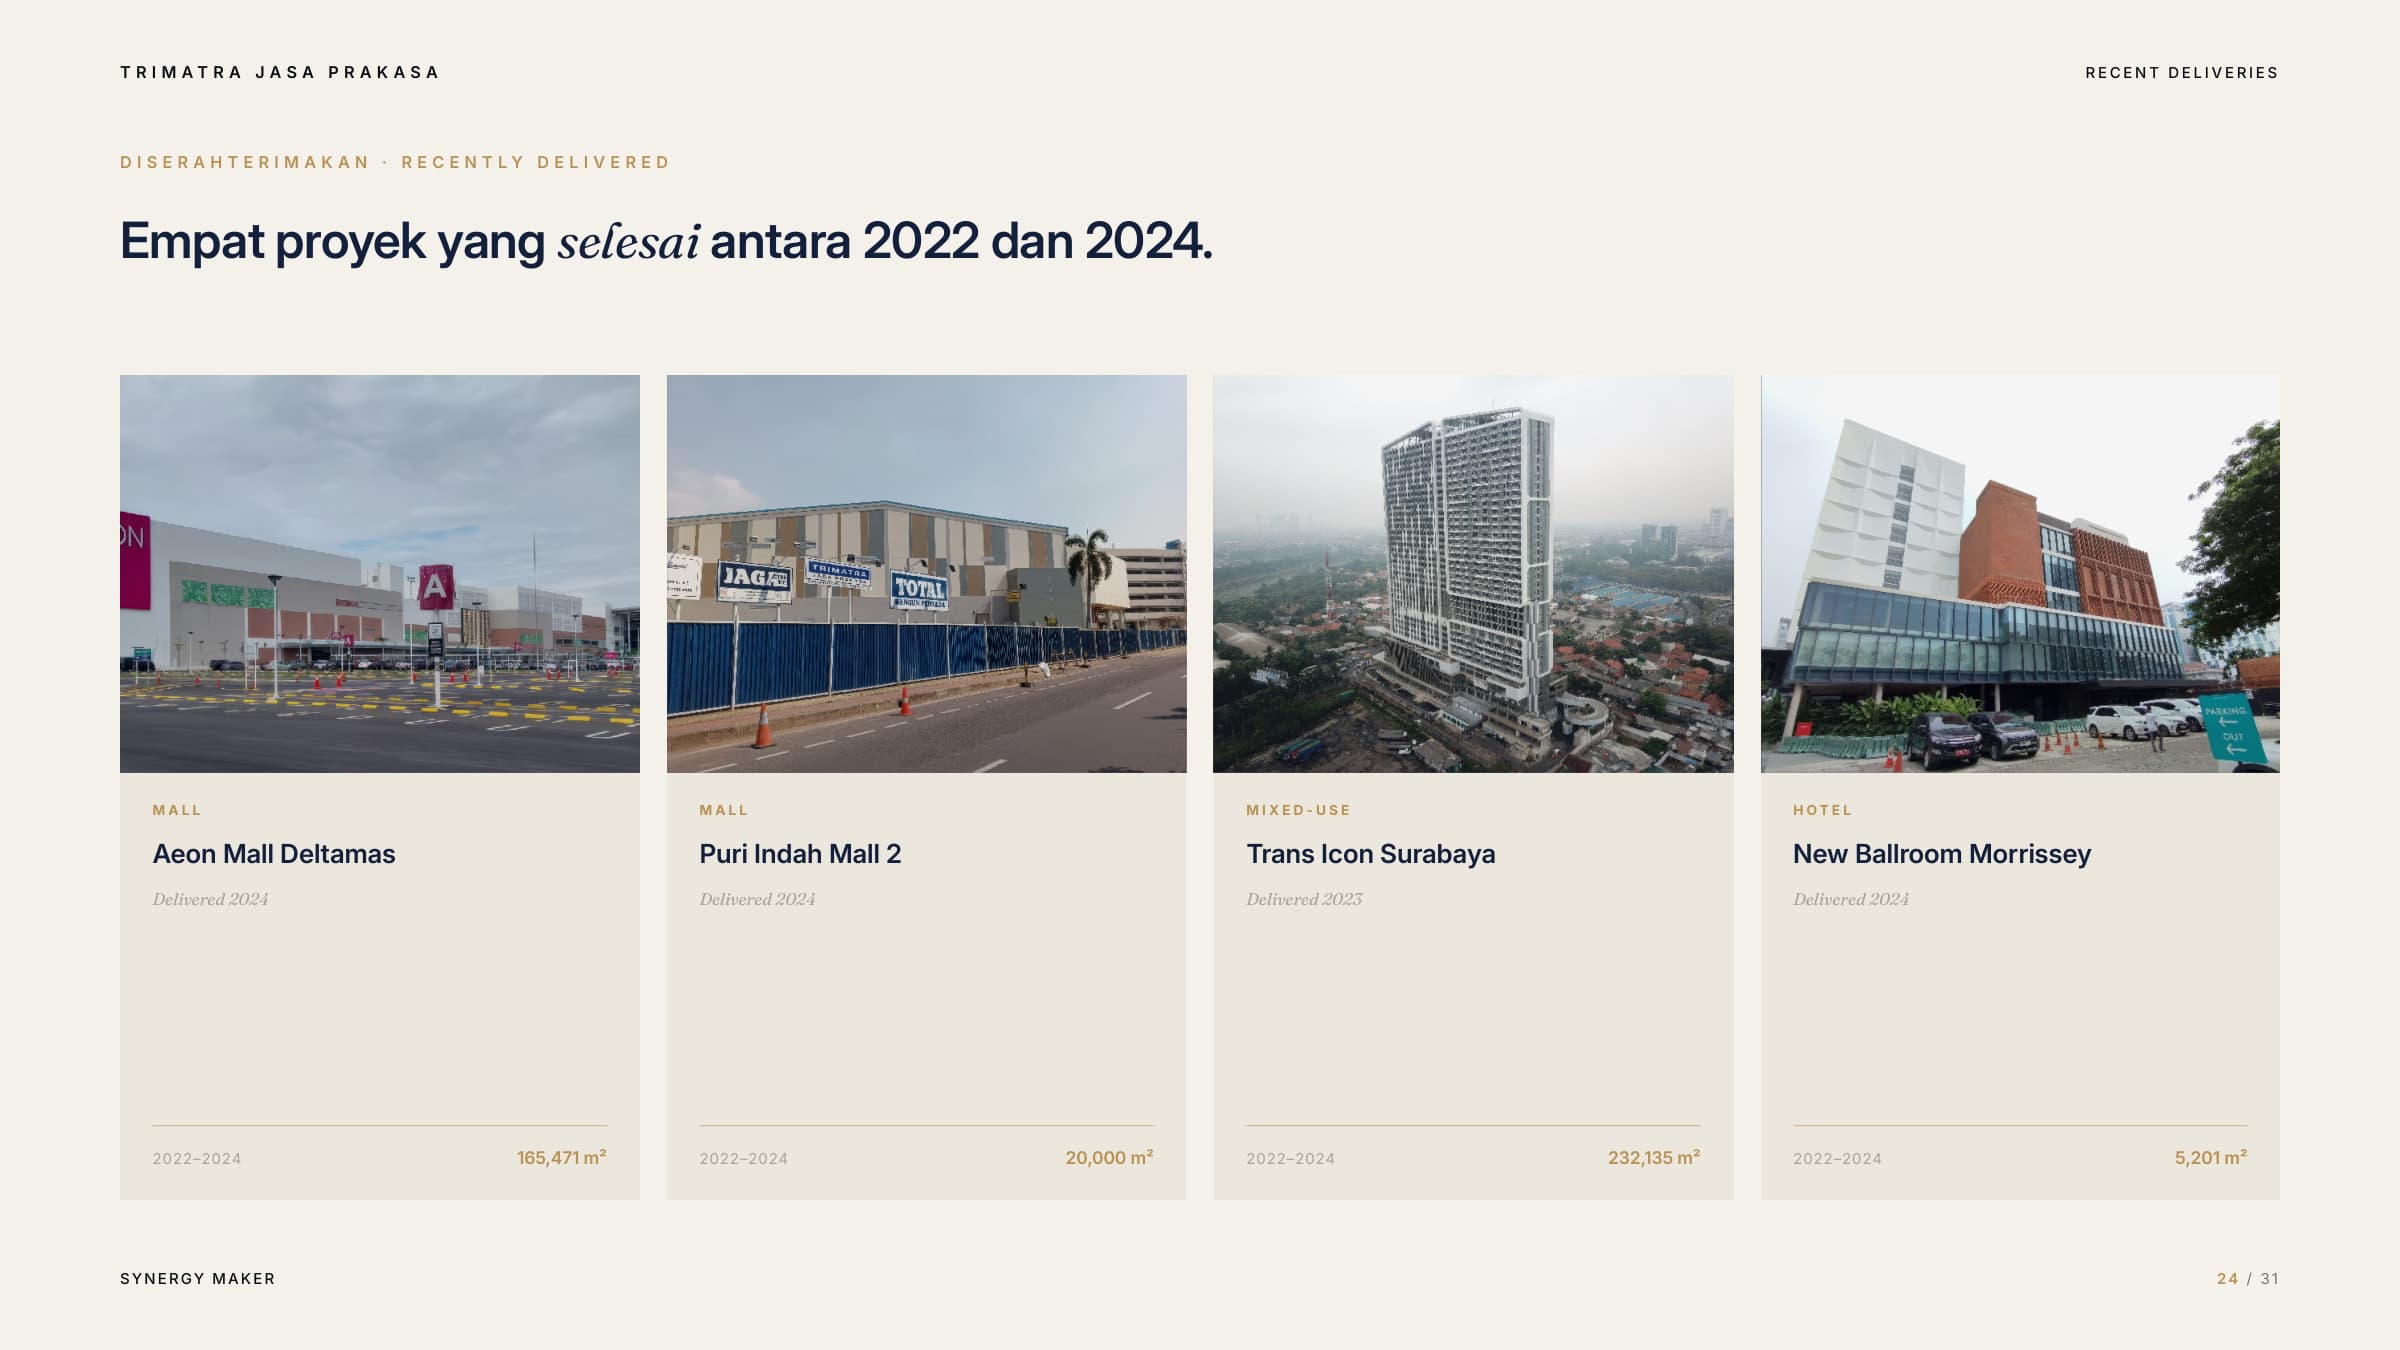Viewport: 2400px width, 1350px height.
Task: Click the New Ballroom Morrissey photo
Action: tap(2020, 574)
